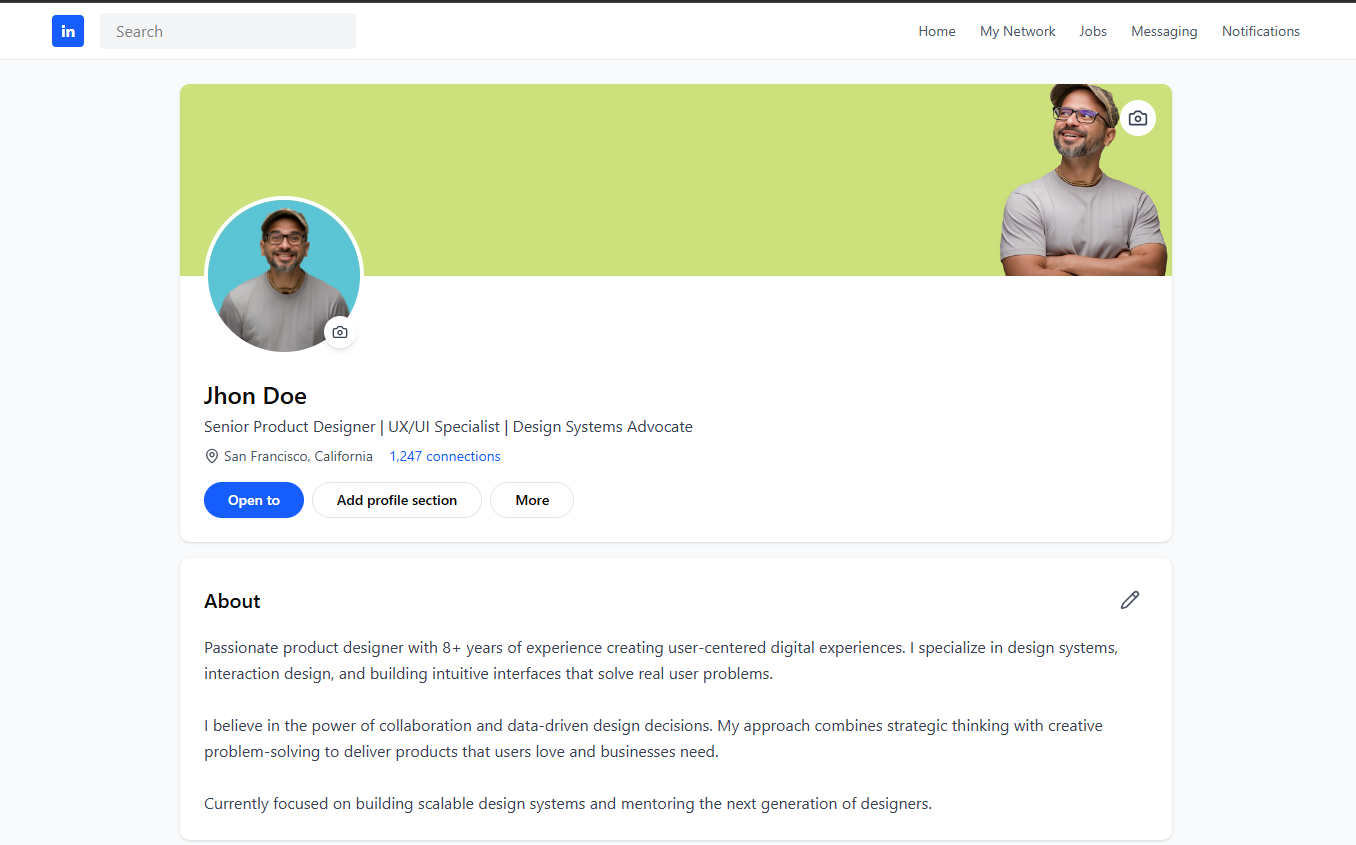Click the profile picture camera icon

339,331
